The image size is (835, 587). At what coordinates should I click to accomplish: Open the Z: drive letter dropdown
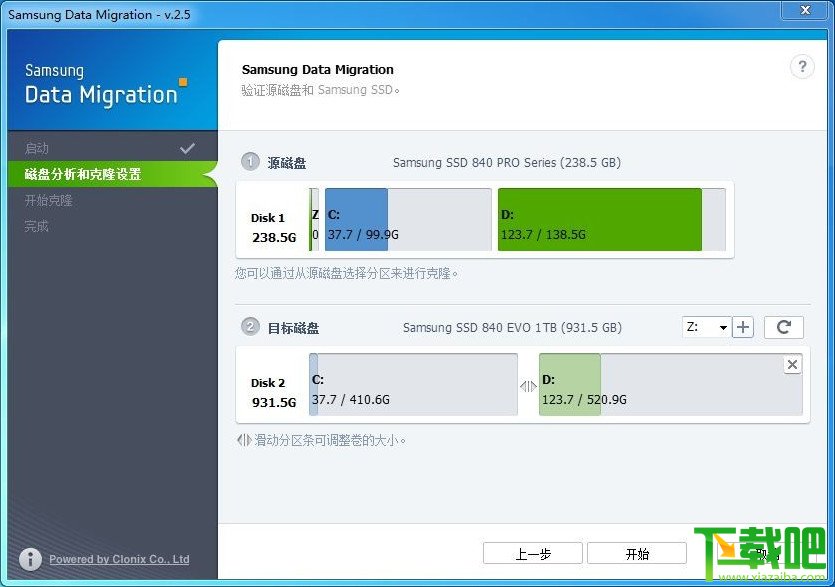(706, 327)
